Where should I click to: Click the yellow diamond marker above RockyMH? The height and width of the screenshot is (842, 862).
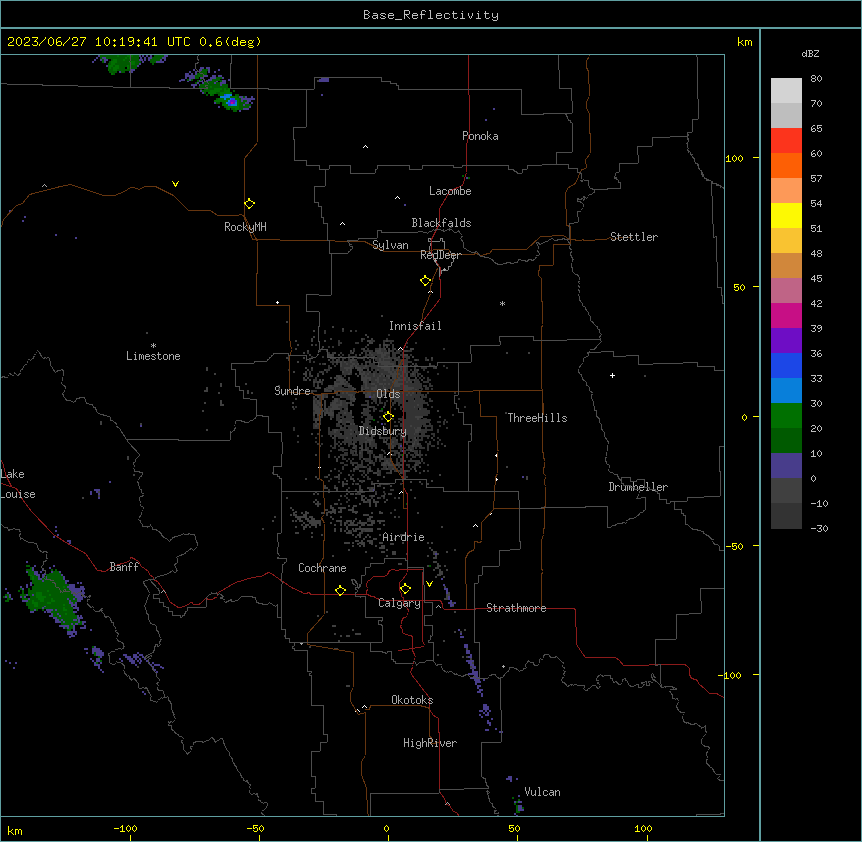[x=249, y=203]
